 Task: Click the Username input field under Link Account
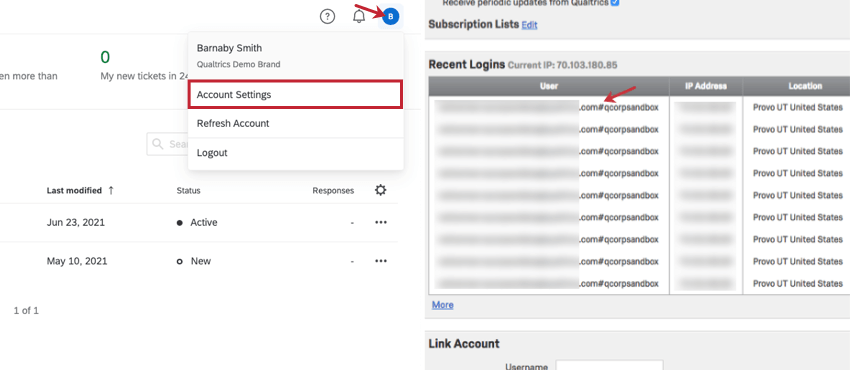[x=609, y=365]
